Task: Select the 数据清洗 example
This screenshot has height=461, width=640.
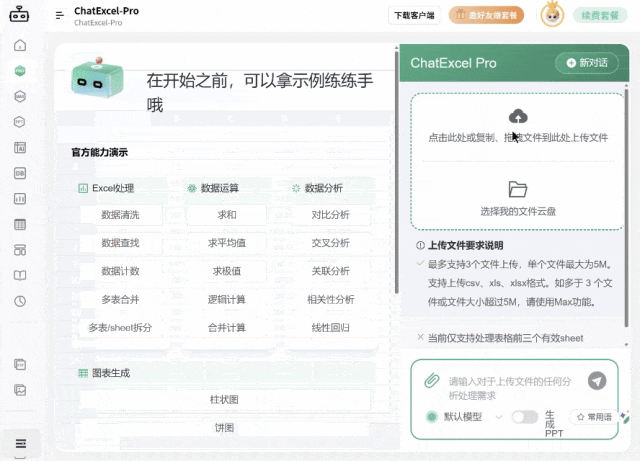Action: [120, 215]
